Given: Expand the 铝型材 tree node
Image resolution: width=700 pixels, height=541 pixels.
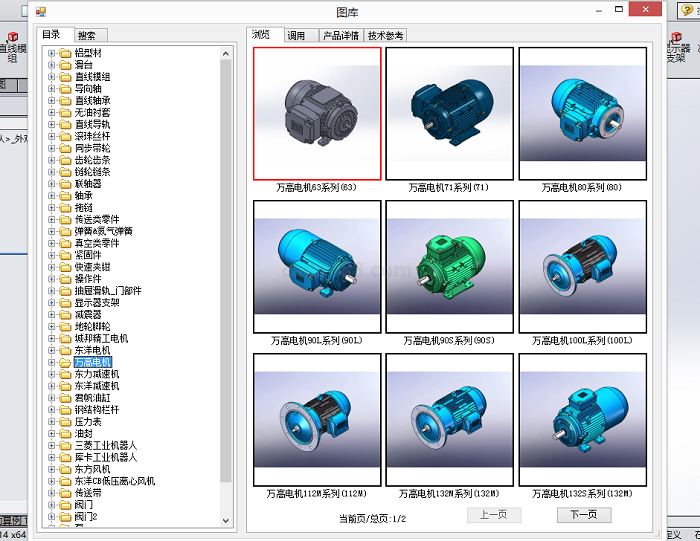Looking at the screenshot, I should (51, 53).
